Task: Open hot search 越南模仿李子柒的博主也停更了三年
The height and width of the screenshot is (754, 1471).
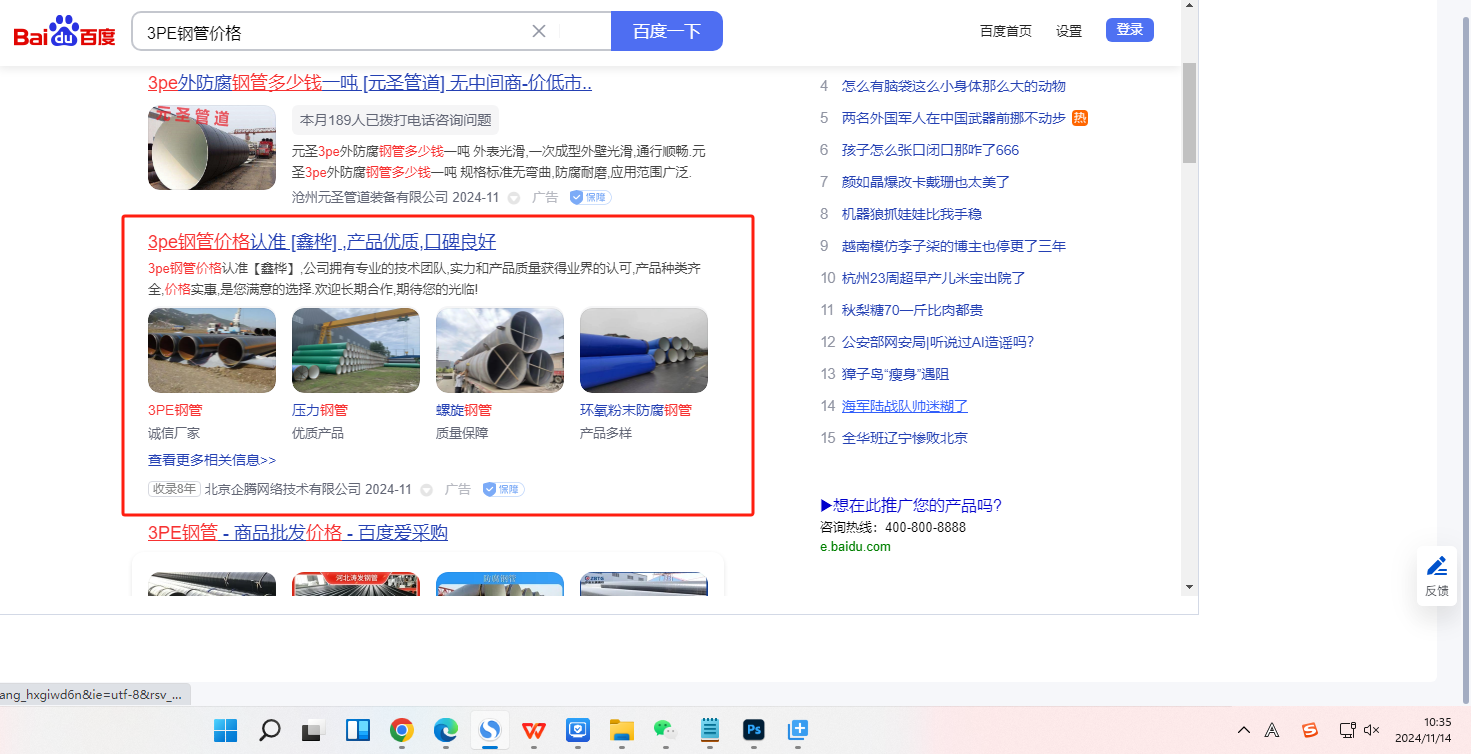Action: (954, 246)
